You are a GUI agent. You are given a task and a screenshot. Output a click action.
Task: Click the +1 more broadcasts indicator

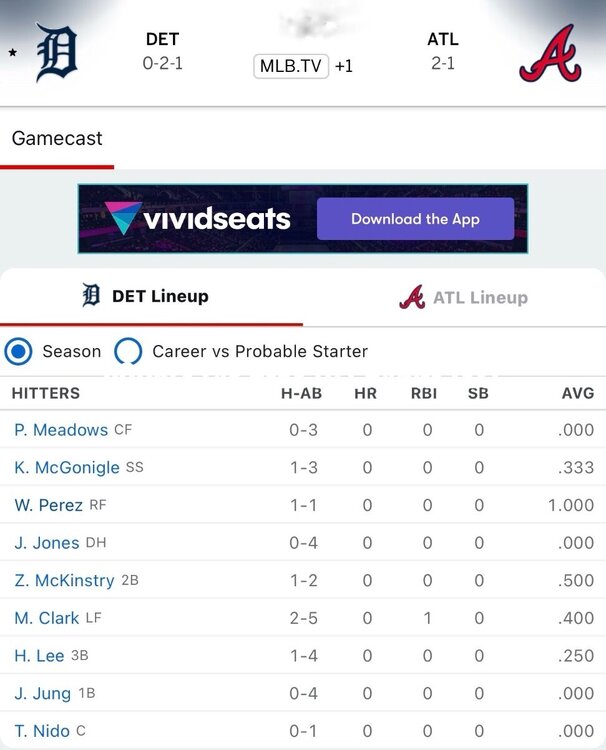click(344, 67)
